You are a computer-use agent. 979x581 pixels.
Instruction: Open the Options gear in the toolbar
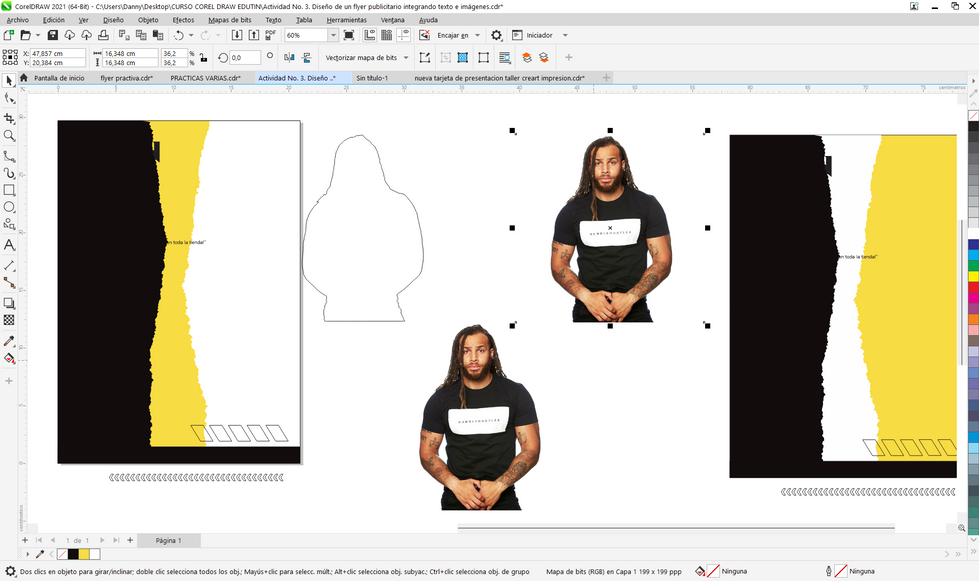click(496, 36)
